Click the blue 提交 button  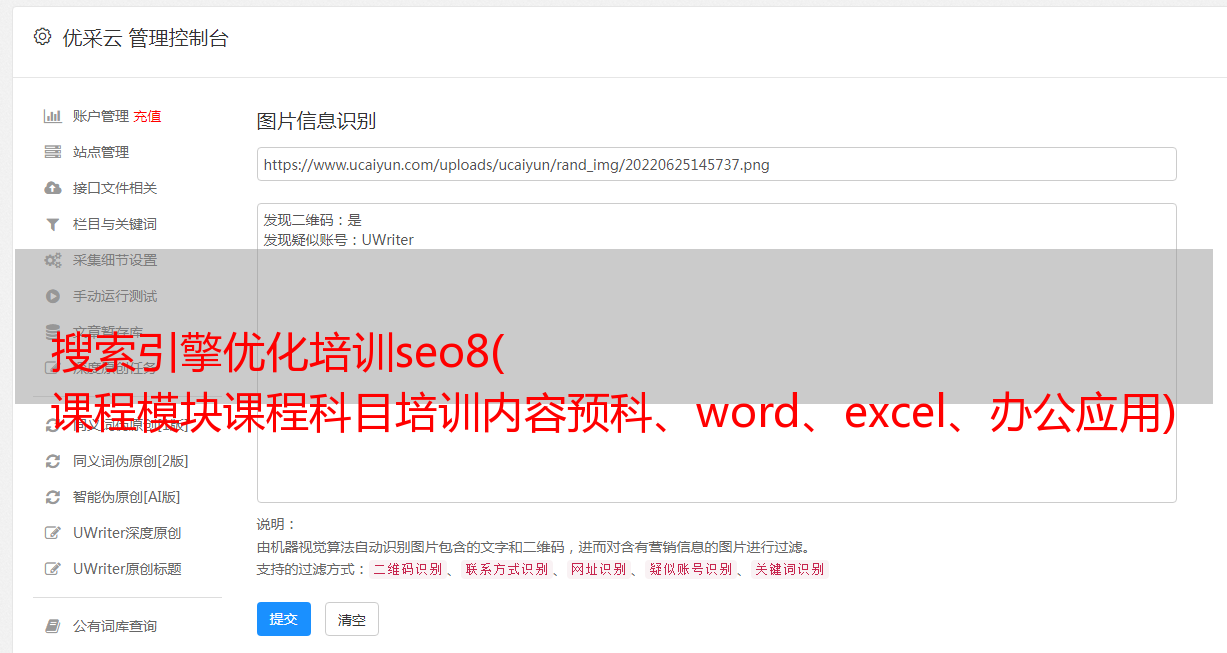pos(284,619)
